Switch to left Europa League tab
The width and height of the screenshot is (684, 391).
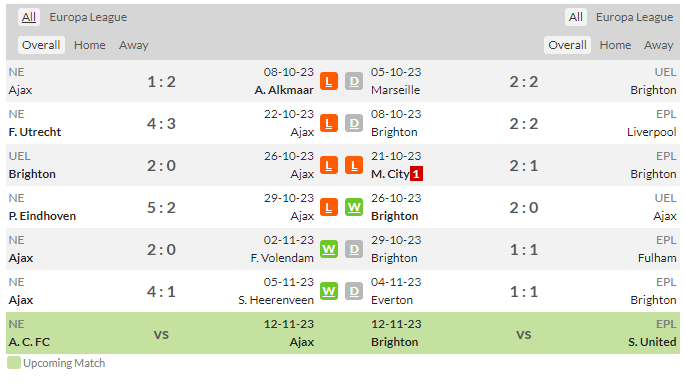(88, 17)
